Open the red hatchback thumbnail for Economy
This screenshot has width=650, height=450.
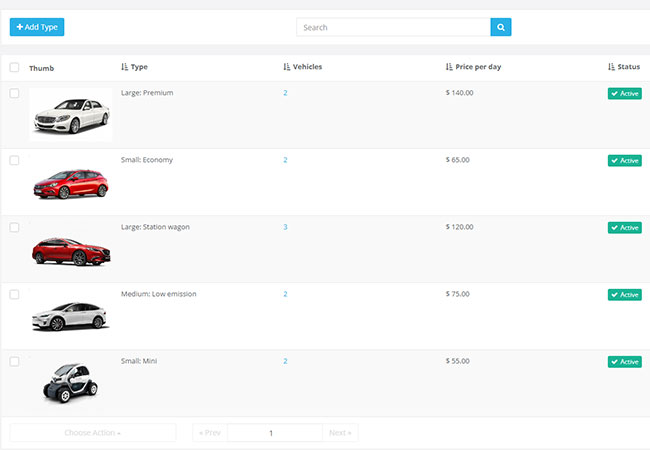tap(71, 184)
